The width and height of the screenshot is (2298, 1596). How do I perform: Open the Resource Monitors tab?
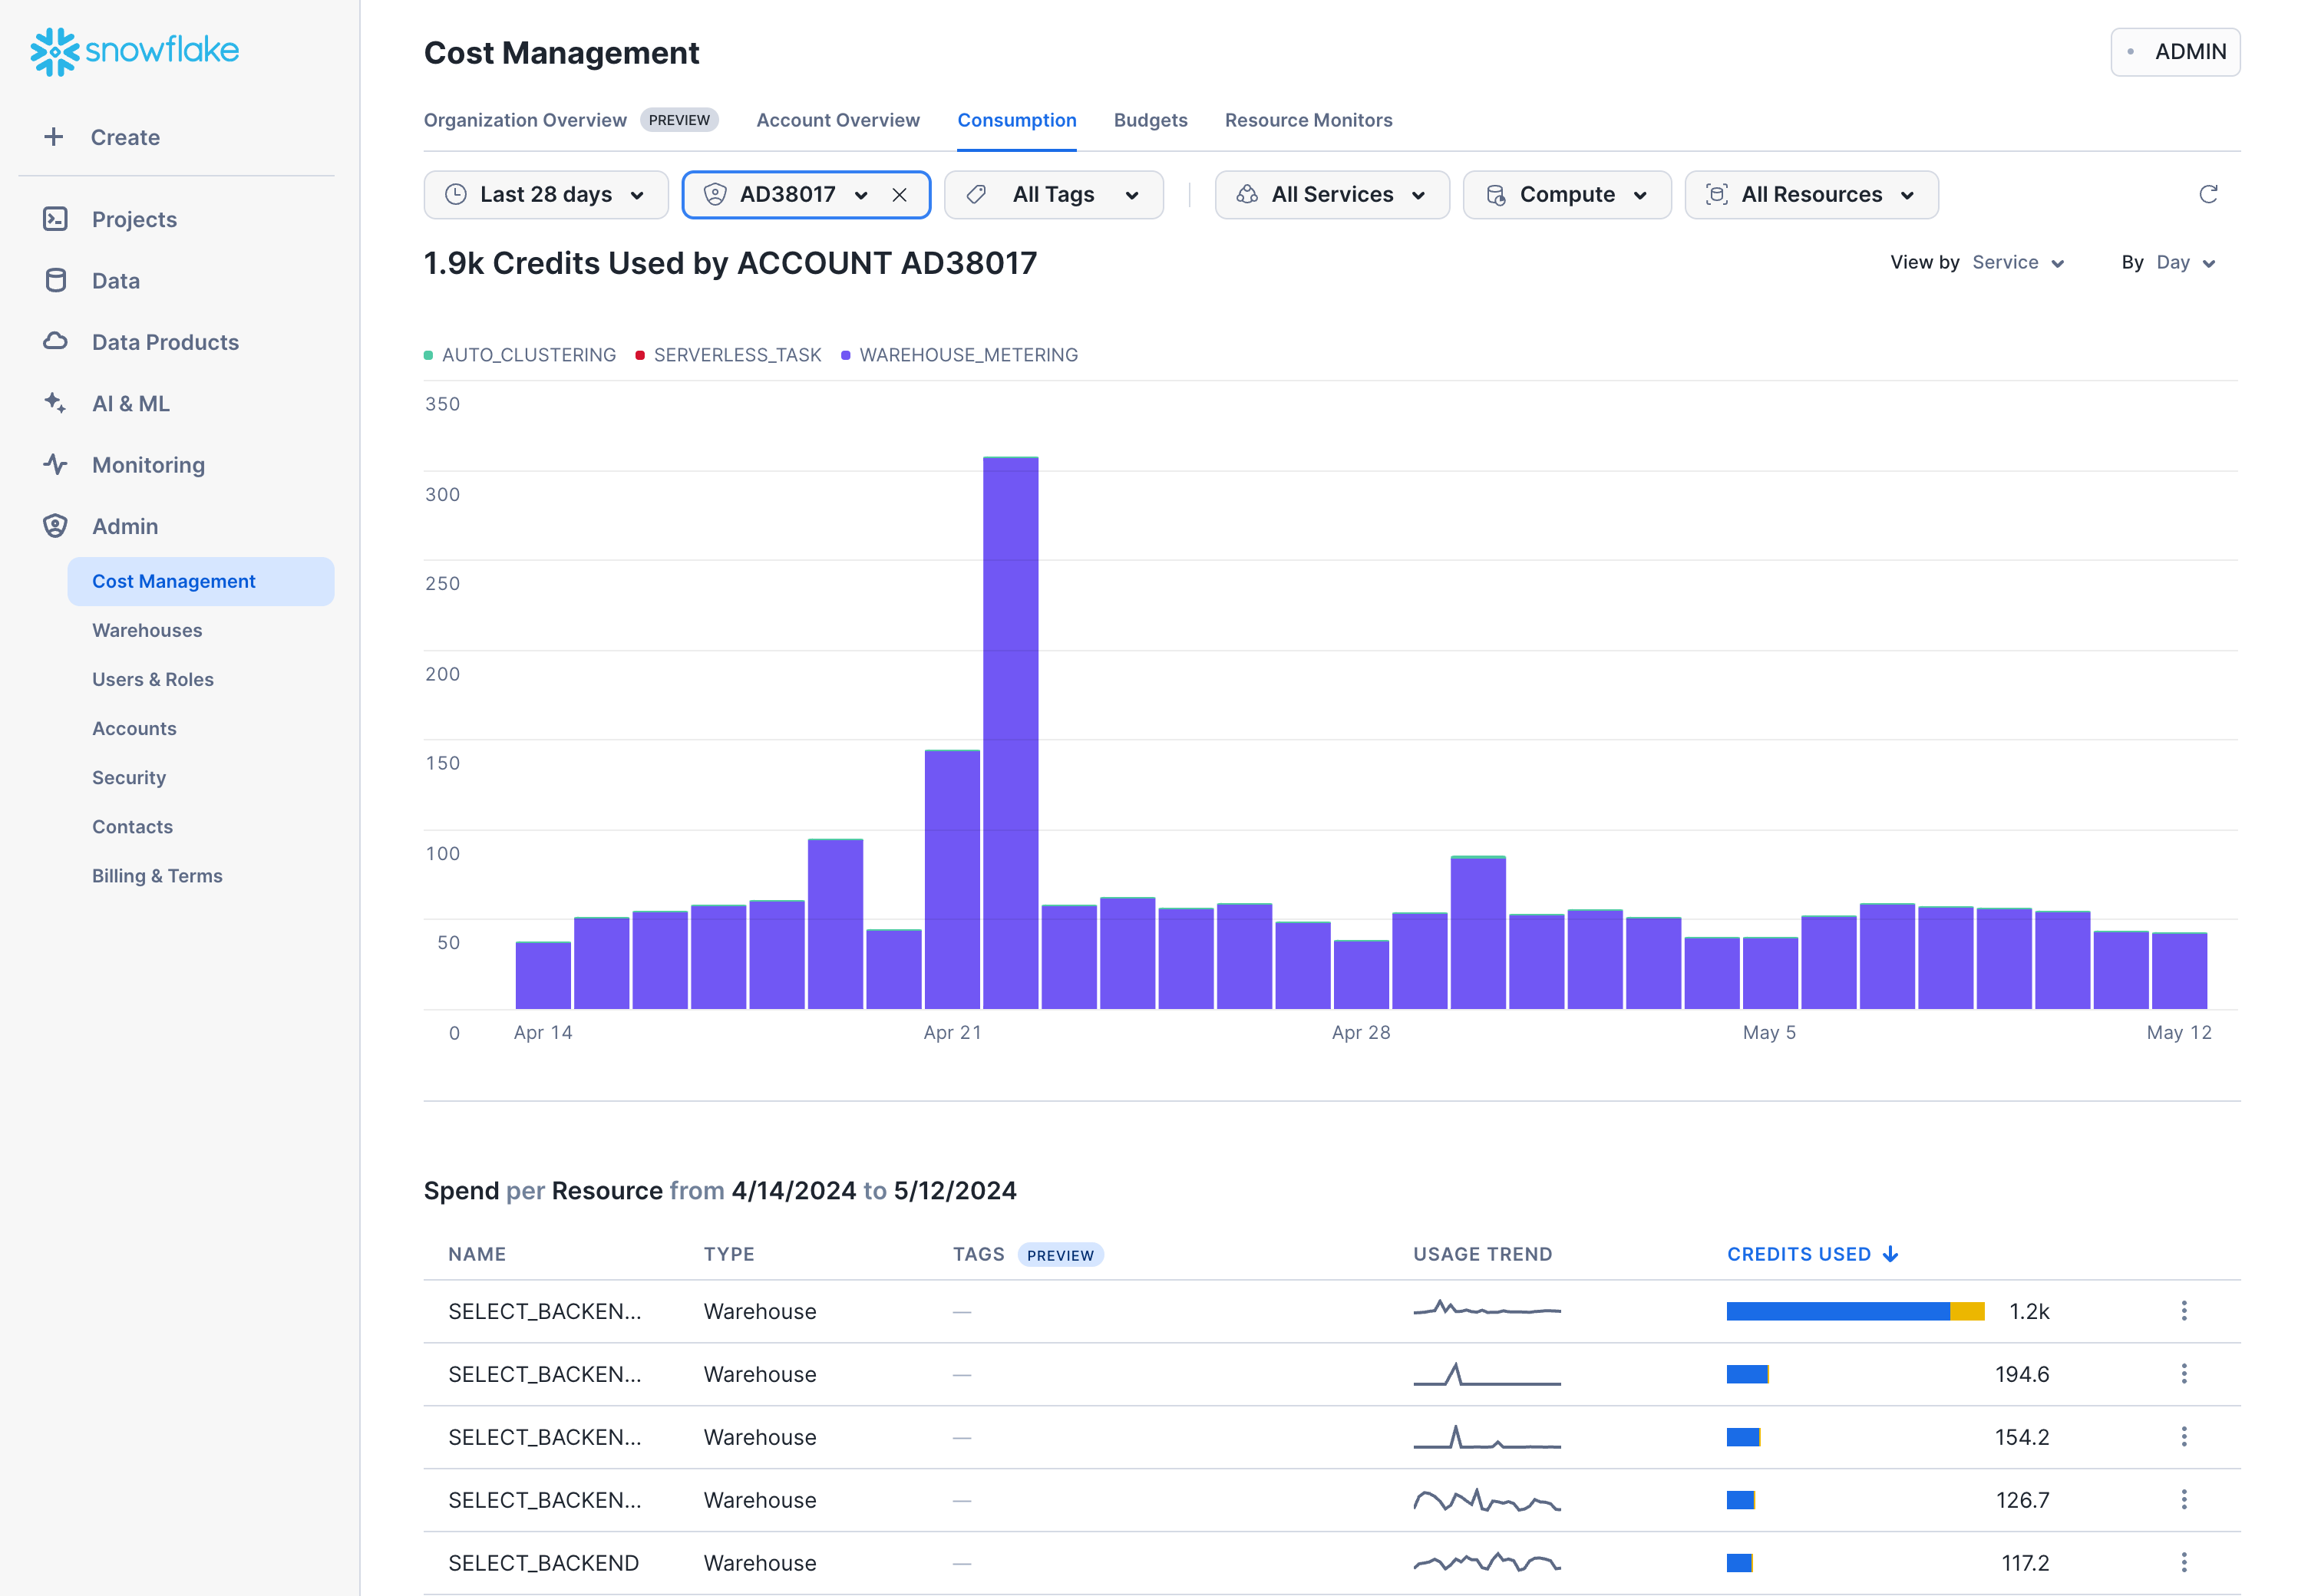[x=1308, y=120]
